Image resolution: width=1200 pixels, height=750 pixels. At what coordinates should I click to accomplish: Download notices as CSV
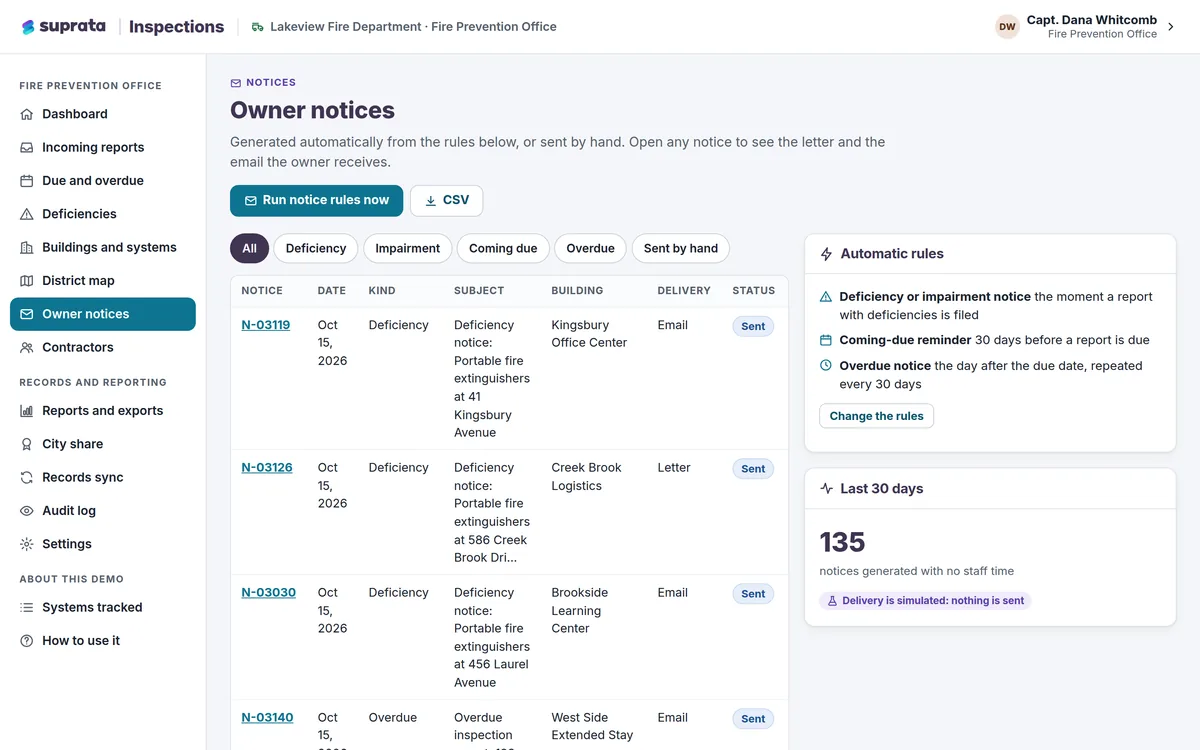click(x=446, y=200)
